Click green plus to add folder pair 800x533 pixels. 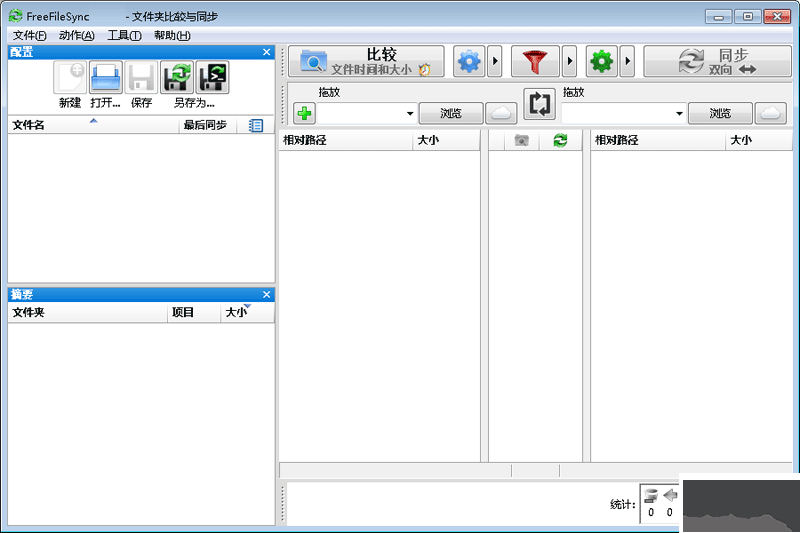(x=304, y=113)
